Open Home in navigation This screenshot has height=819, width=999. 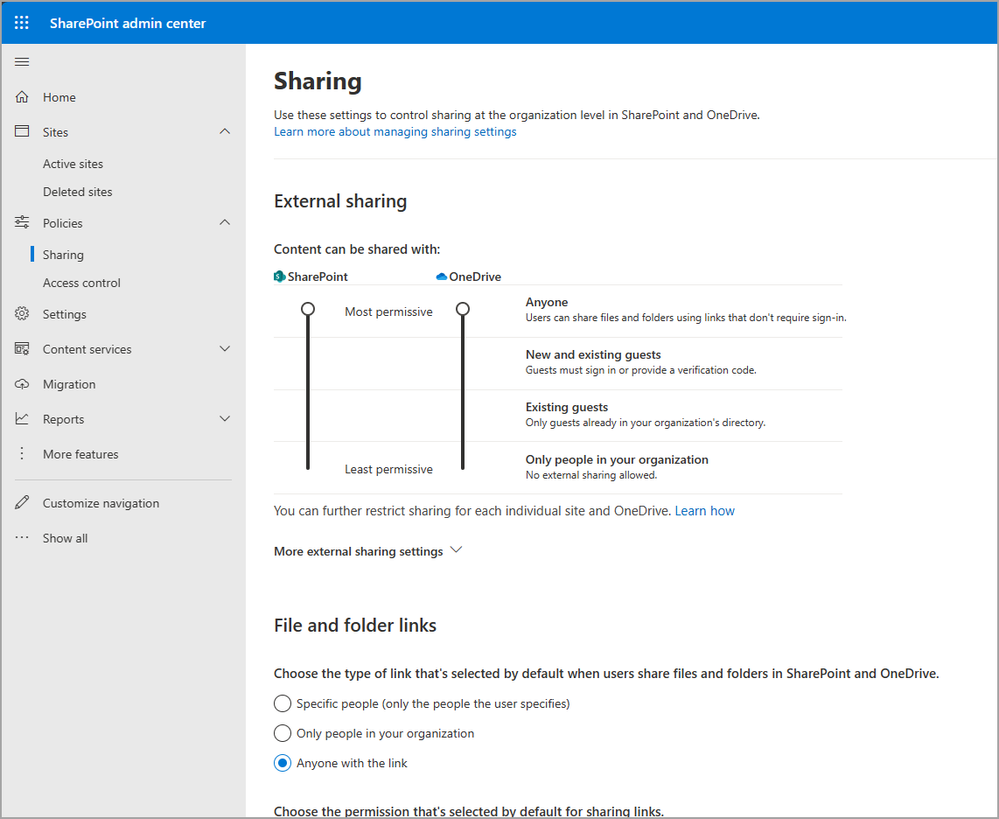(59, 97)
